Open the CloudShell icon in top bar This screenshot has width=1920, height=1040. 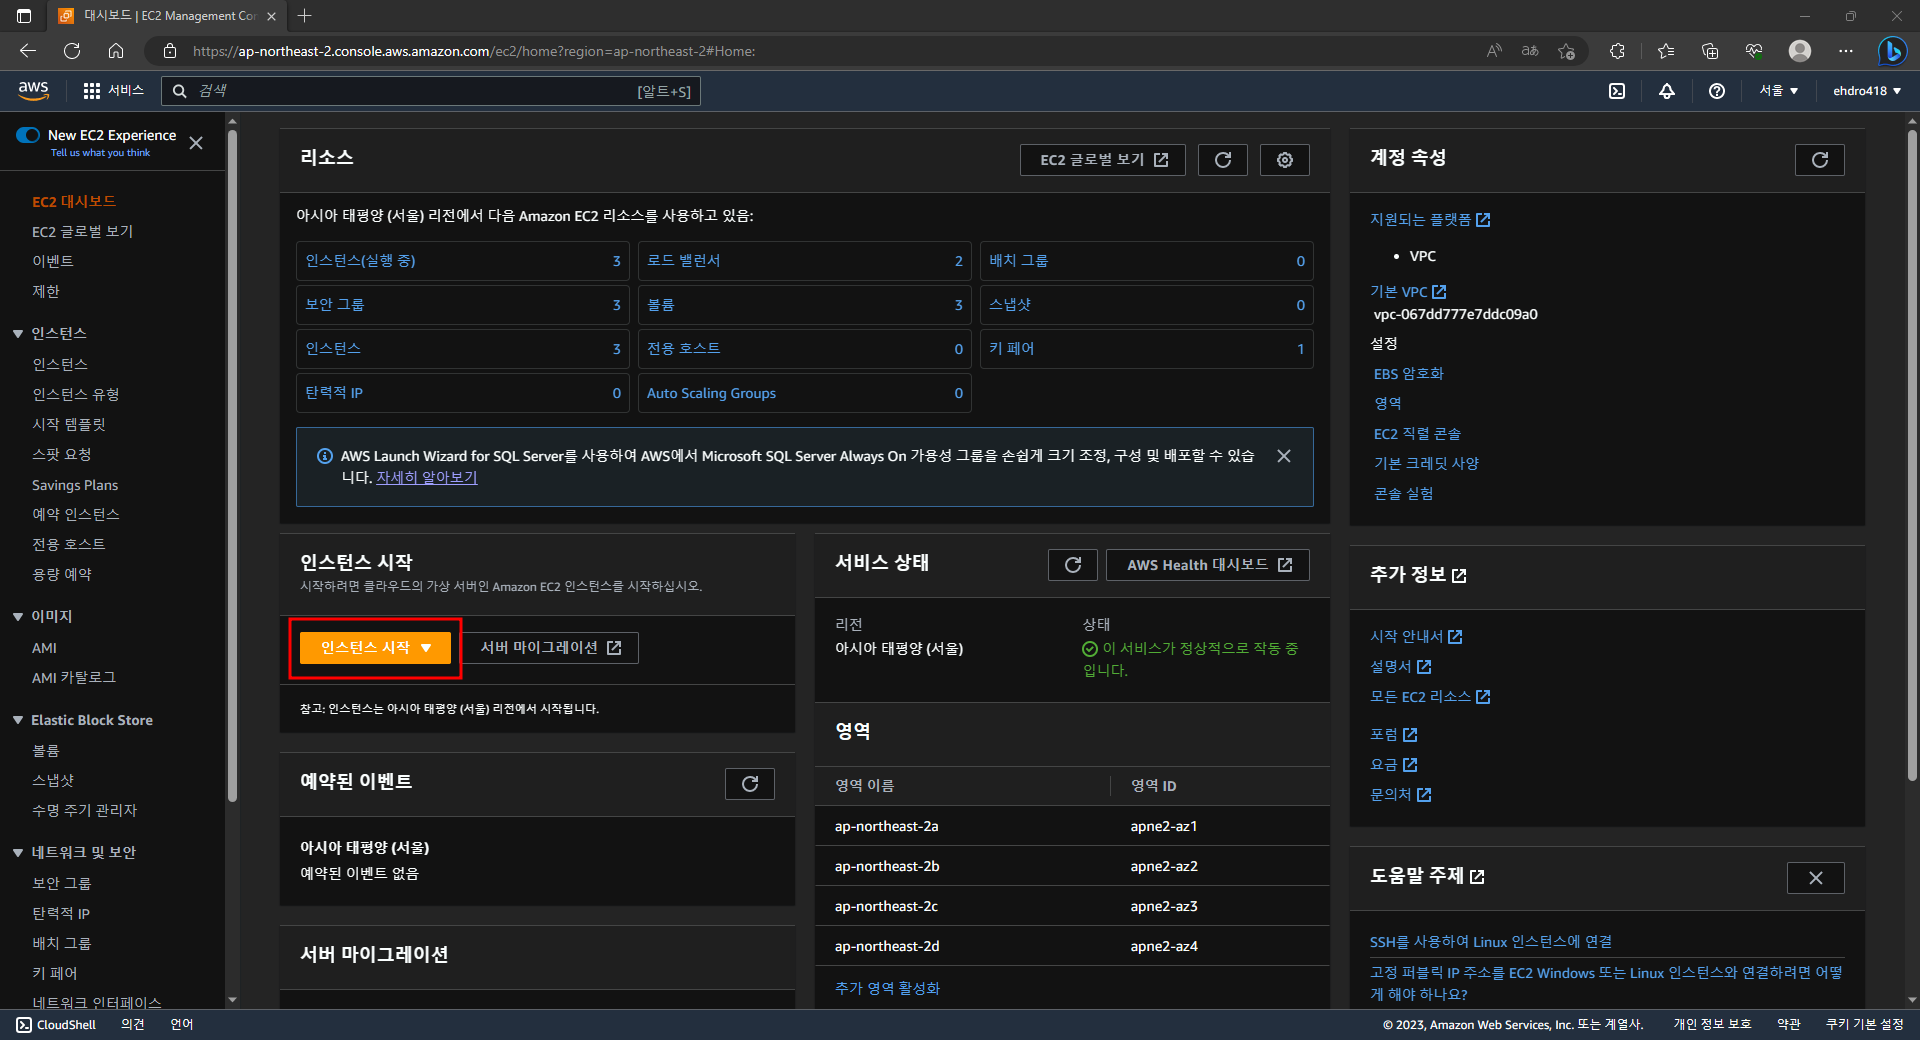1617,91
